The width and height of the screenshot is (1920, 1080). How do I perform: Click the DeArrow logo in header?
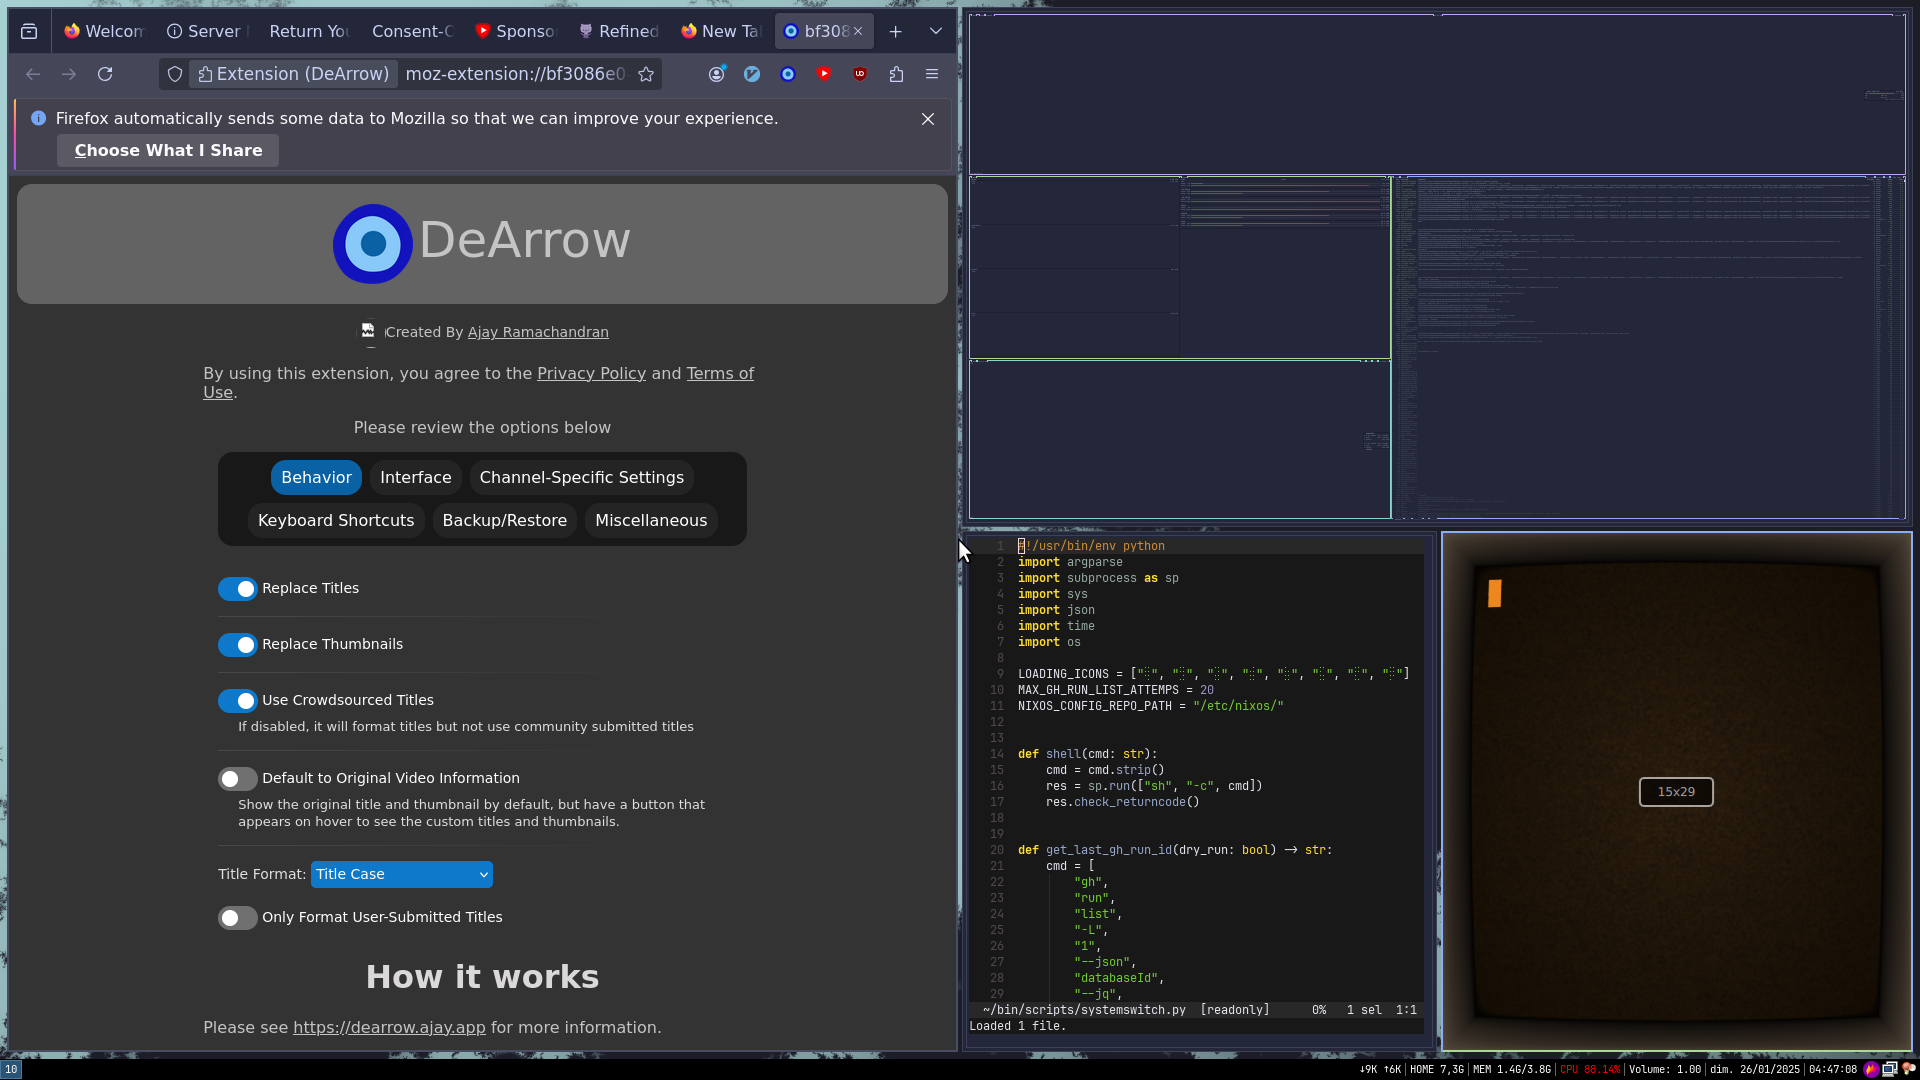pos(373,243)
